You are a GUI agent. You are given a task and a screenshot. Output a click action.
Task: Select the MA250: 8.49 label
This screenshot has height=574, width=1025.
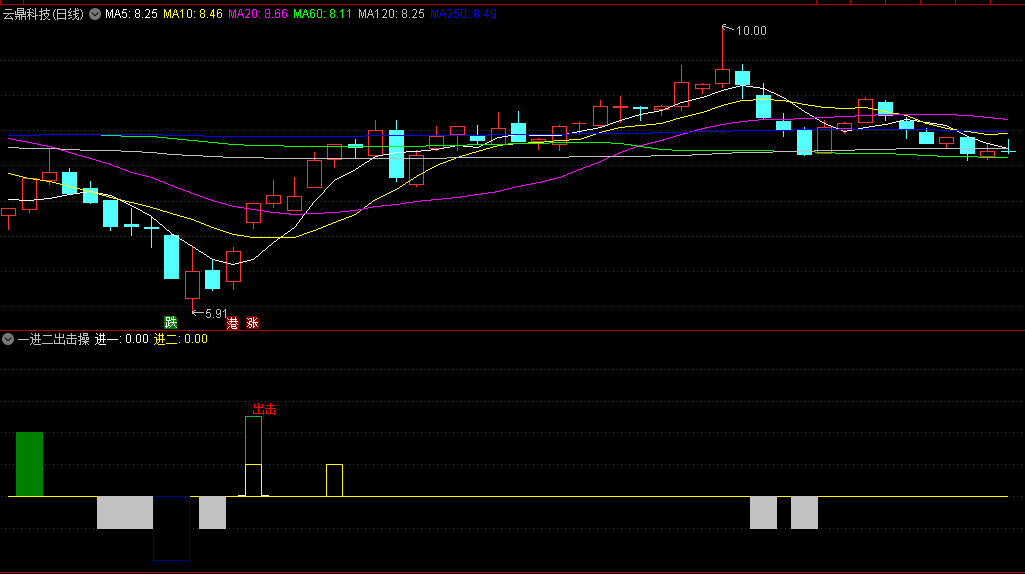pos(463,14)
